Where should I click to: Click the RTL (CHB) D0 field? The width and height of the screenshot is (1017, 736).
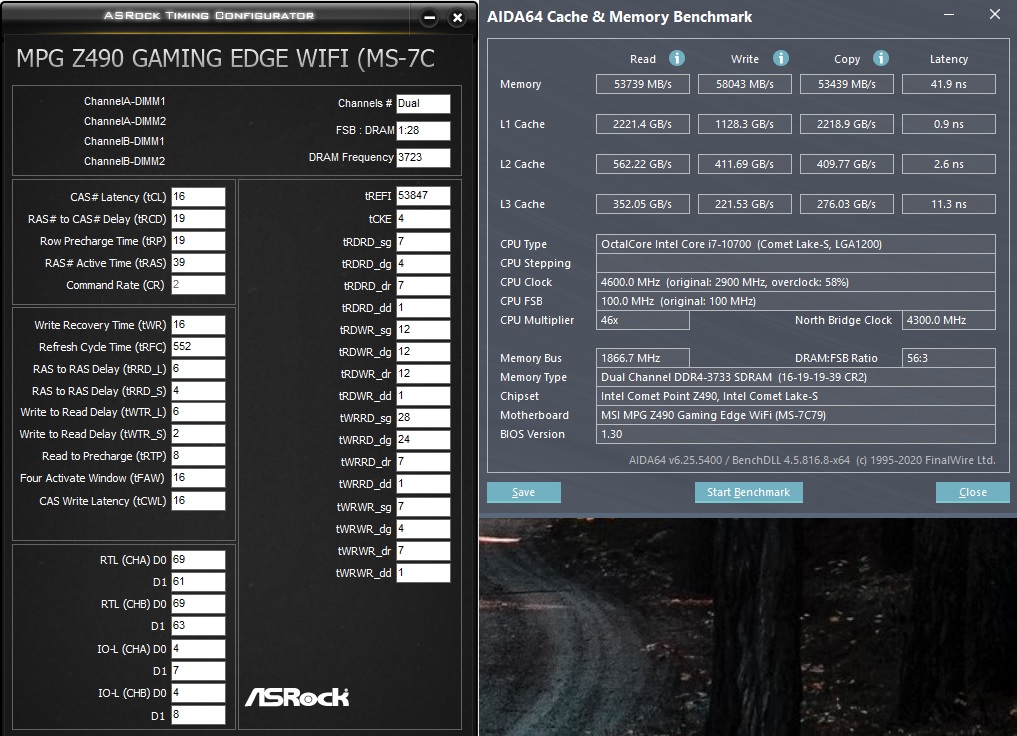click(198, 604)
